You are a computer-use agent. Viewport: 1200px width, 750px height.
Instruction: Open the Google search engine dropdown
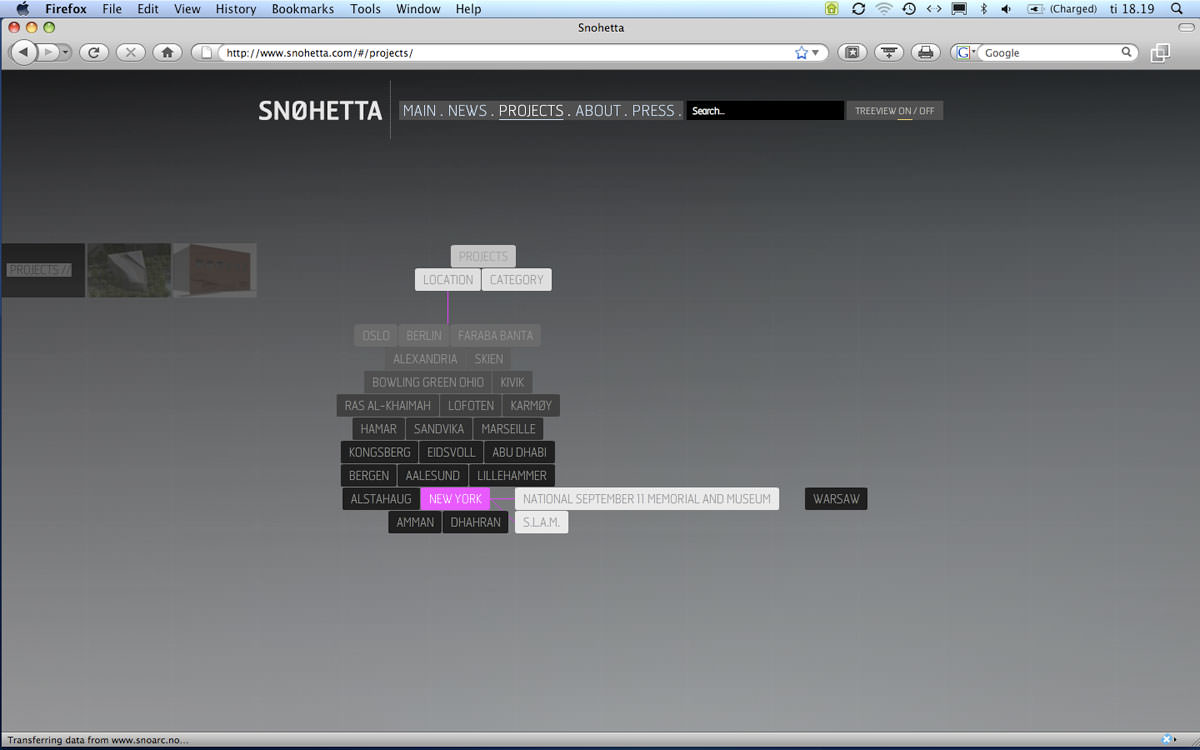pyautogui.click(x=965, y=53)
